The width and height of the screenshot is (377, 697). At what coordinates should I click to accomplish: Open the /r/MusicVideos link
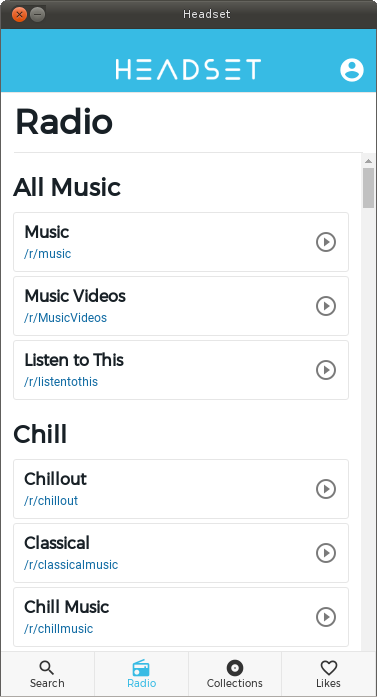[65, 318]
